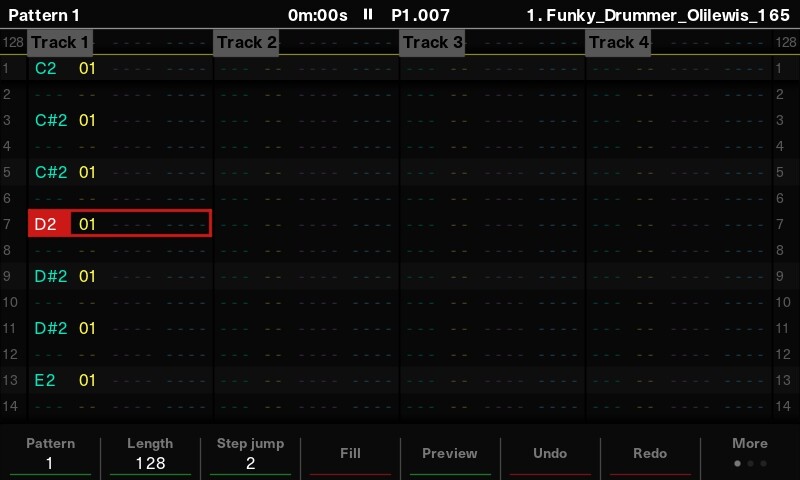Click the D#2 note on row 9
800x480 pixels.
pyautogui.click(x=51, y=276)
